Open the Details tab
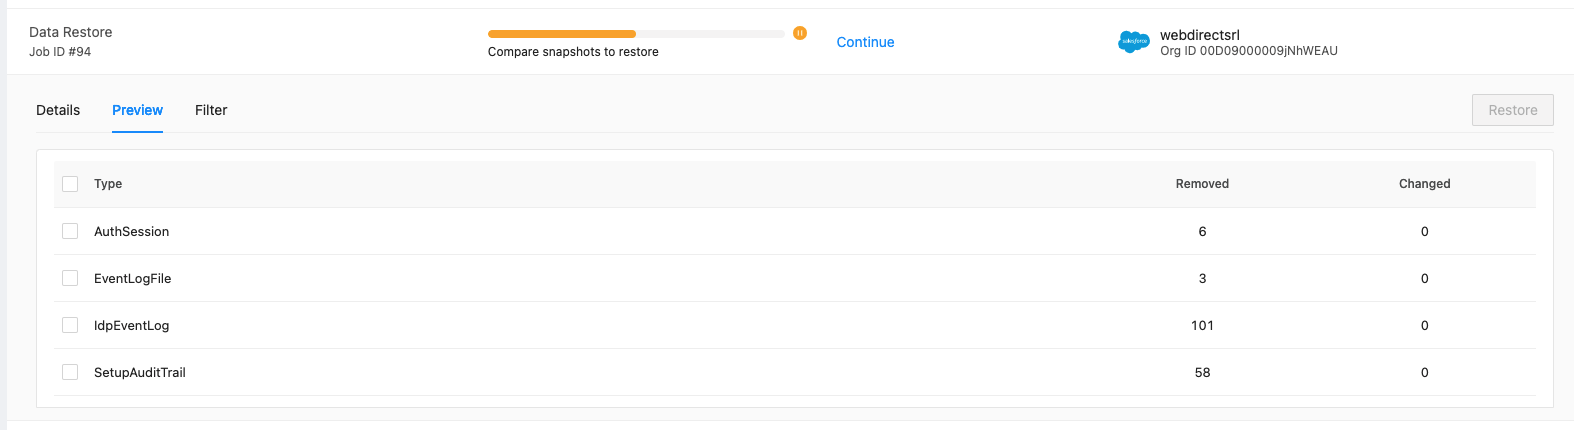 (x=58, y=110)
